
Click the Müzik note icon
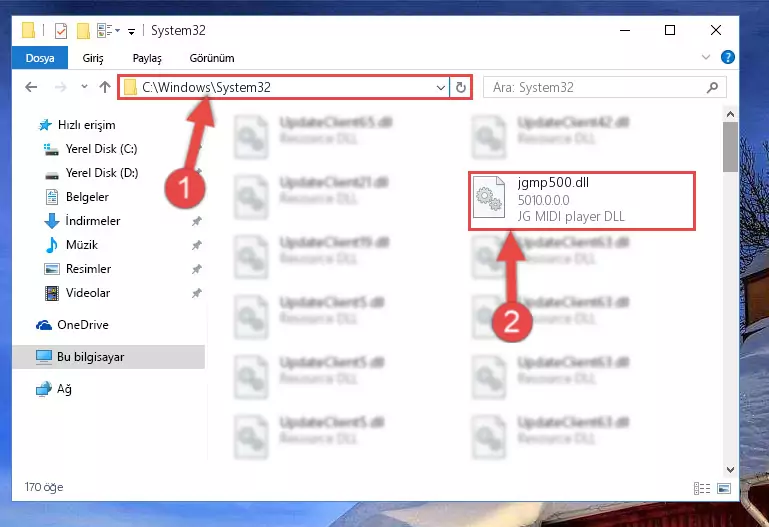coord(51,245)
